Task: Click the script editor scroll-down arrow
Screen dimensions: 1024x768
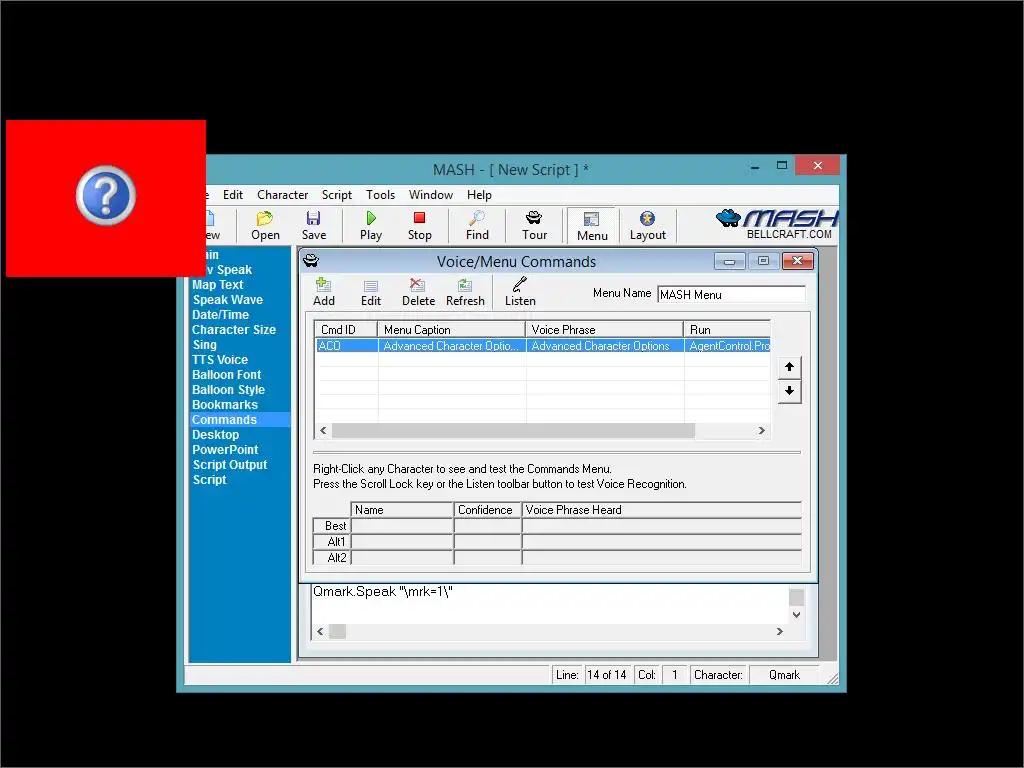Action: coord(796,615)
